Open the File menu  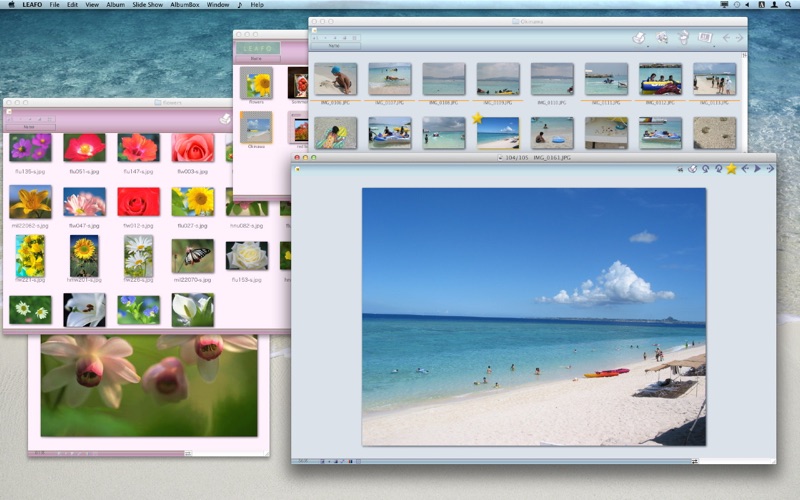54,5
